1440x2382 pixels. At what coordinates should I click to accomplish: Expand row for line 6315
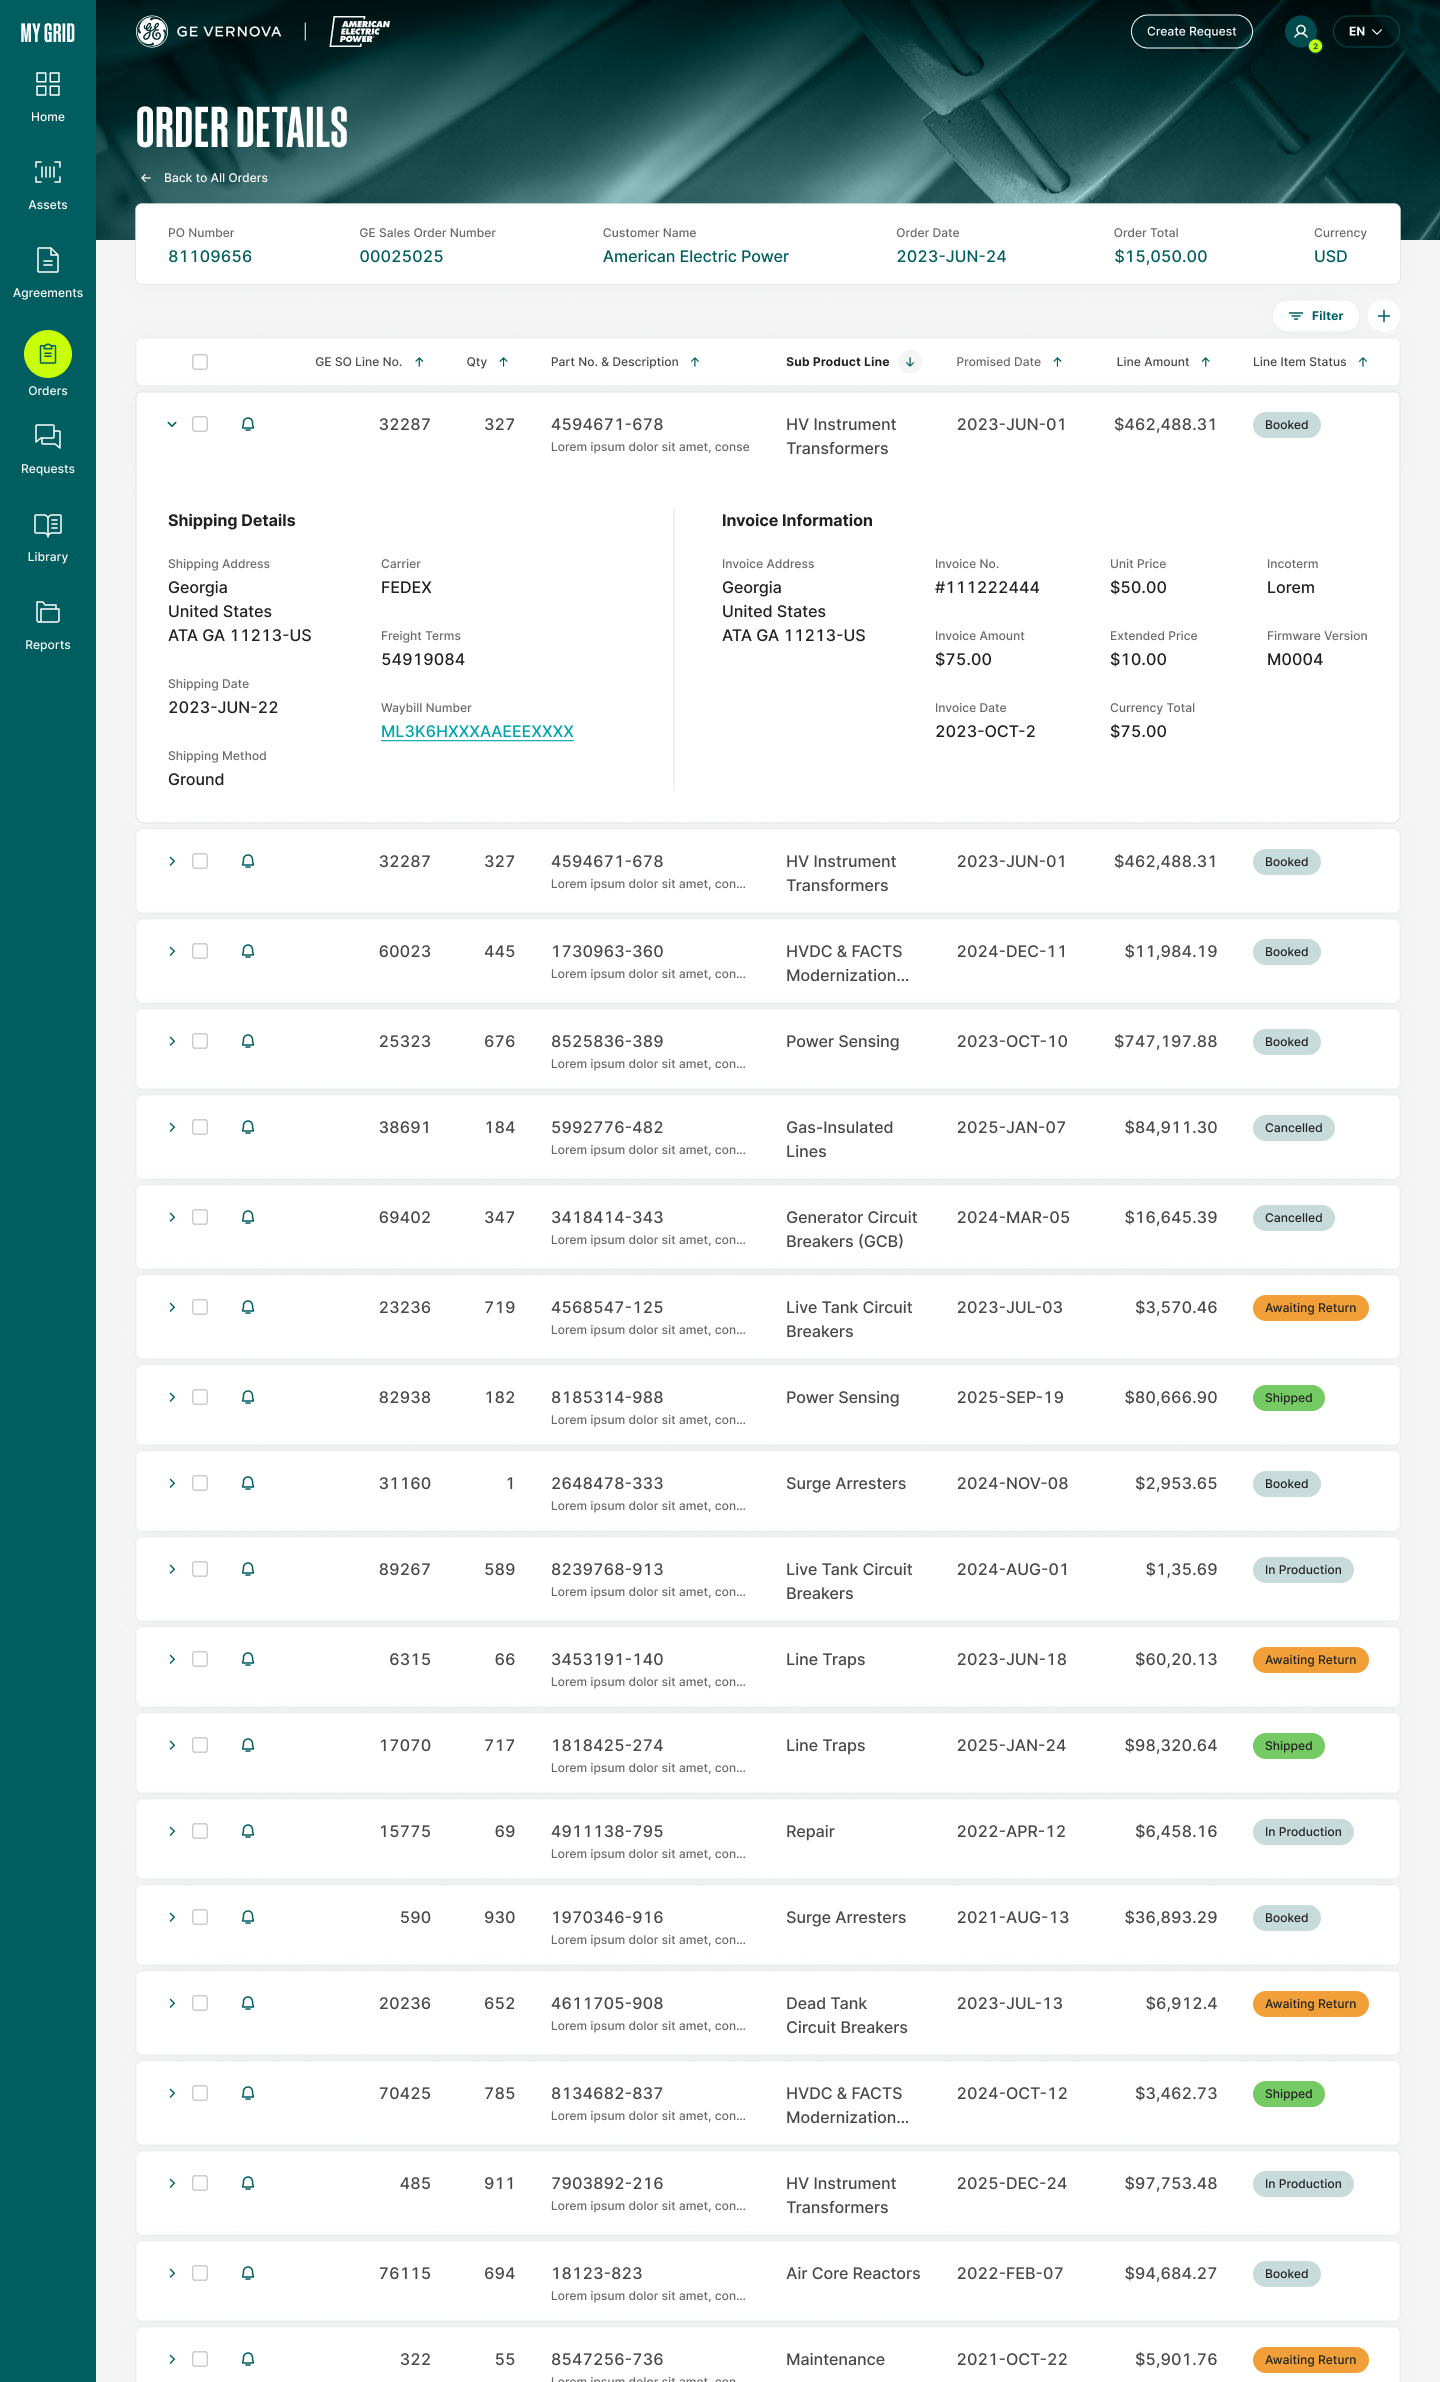pos(172,1659)
